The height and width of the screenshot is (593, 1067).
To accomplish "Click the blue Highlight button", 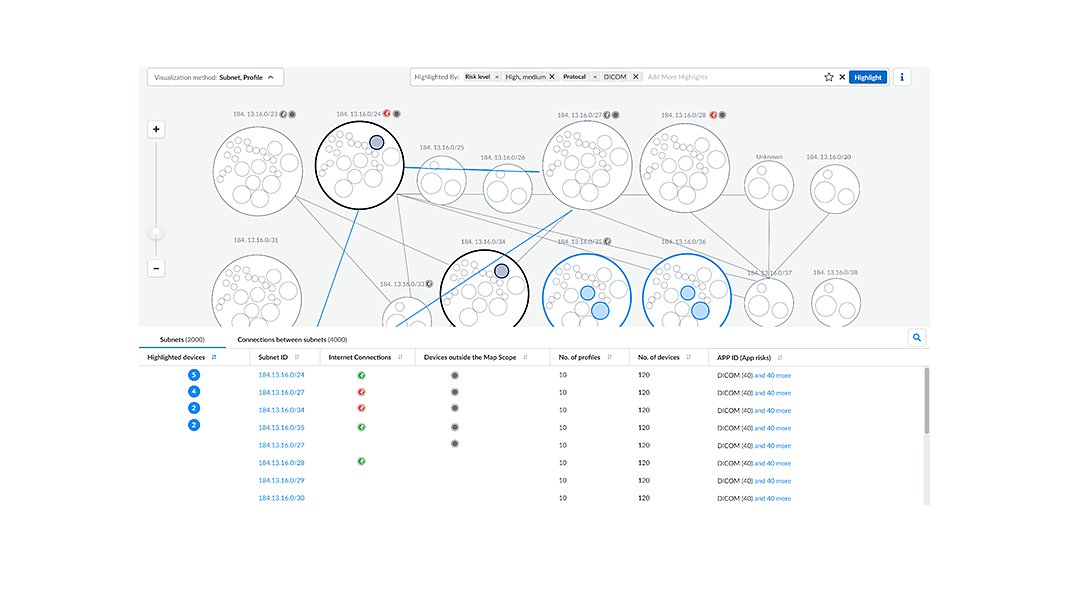I will (866, 77).
